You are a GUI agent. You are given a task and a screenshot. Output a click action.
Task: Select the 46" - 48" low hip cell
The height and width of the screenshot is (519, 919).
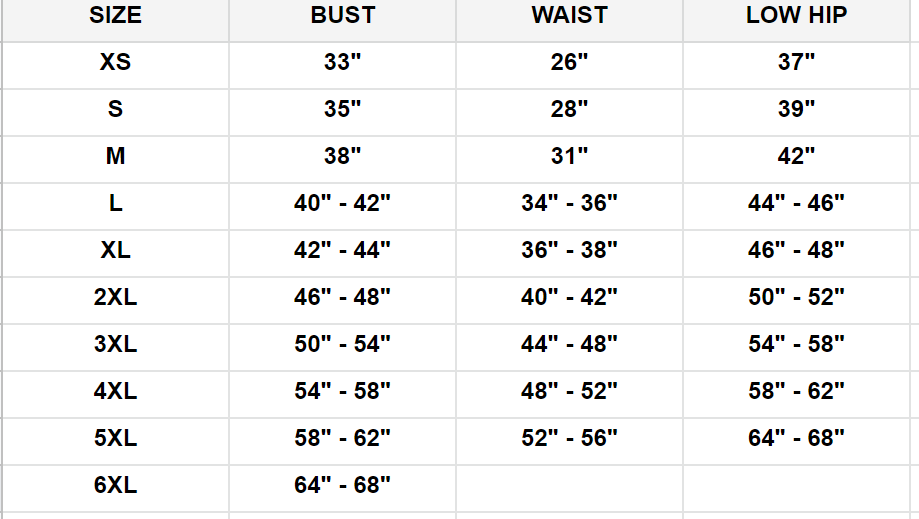pos(796,250)
